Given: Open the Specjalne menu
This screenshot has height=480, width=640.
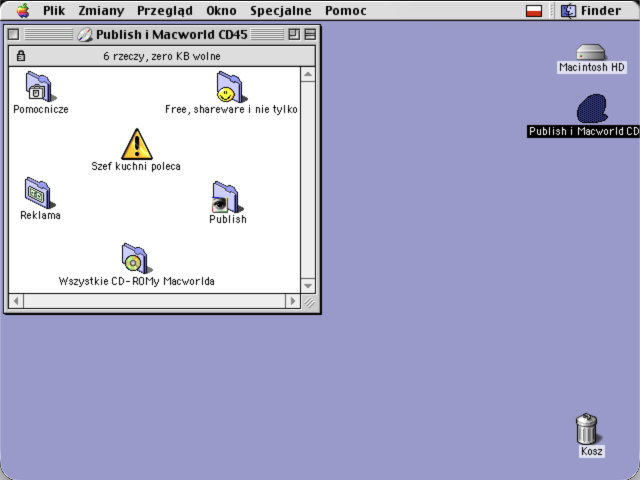Looking at the screenshot, I should [x=281, y=11].
